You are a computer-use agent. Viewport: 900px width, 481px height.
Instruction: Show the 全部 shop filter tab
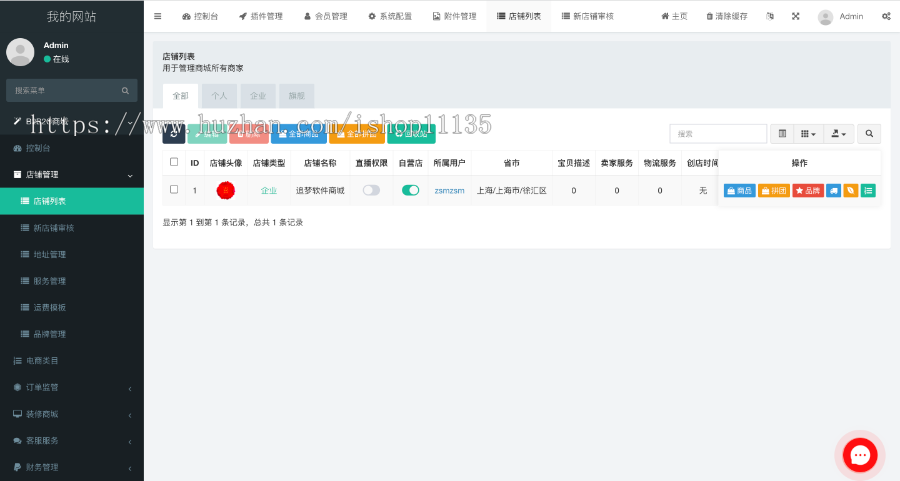coord(180,96)
